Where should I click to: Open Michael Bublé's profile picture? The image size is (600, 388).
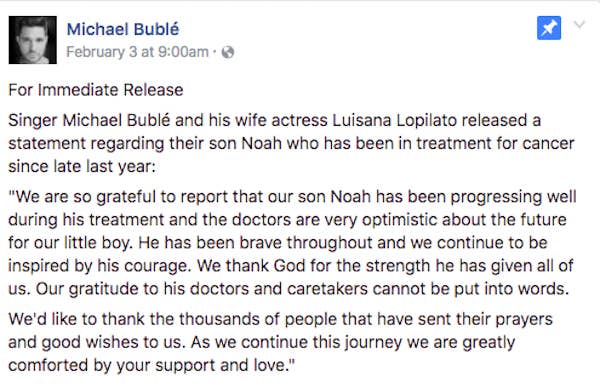tap(33, 40)
